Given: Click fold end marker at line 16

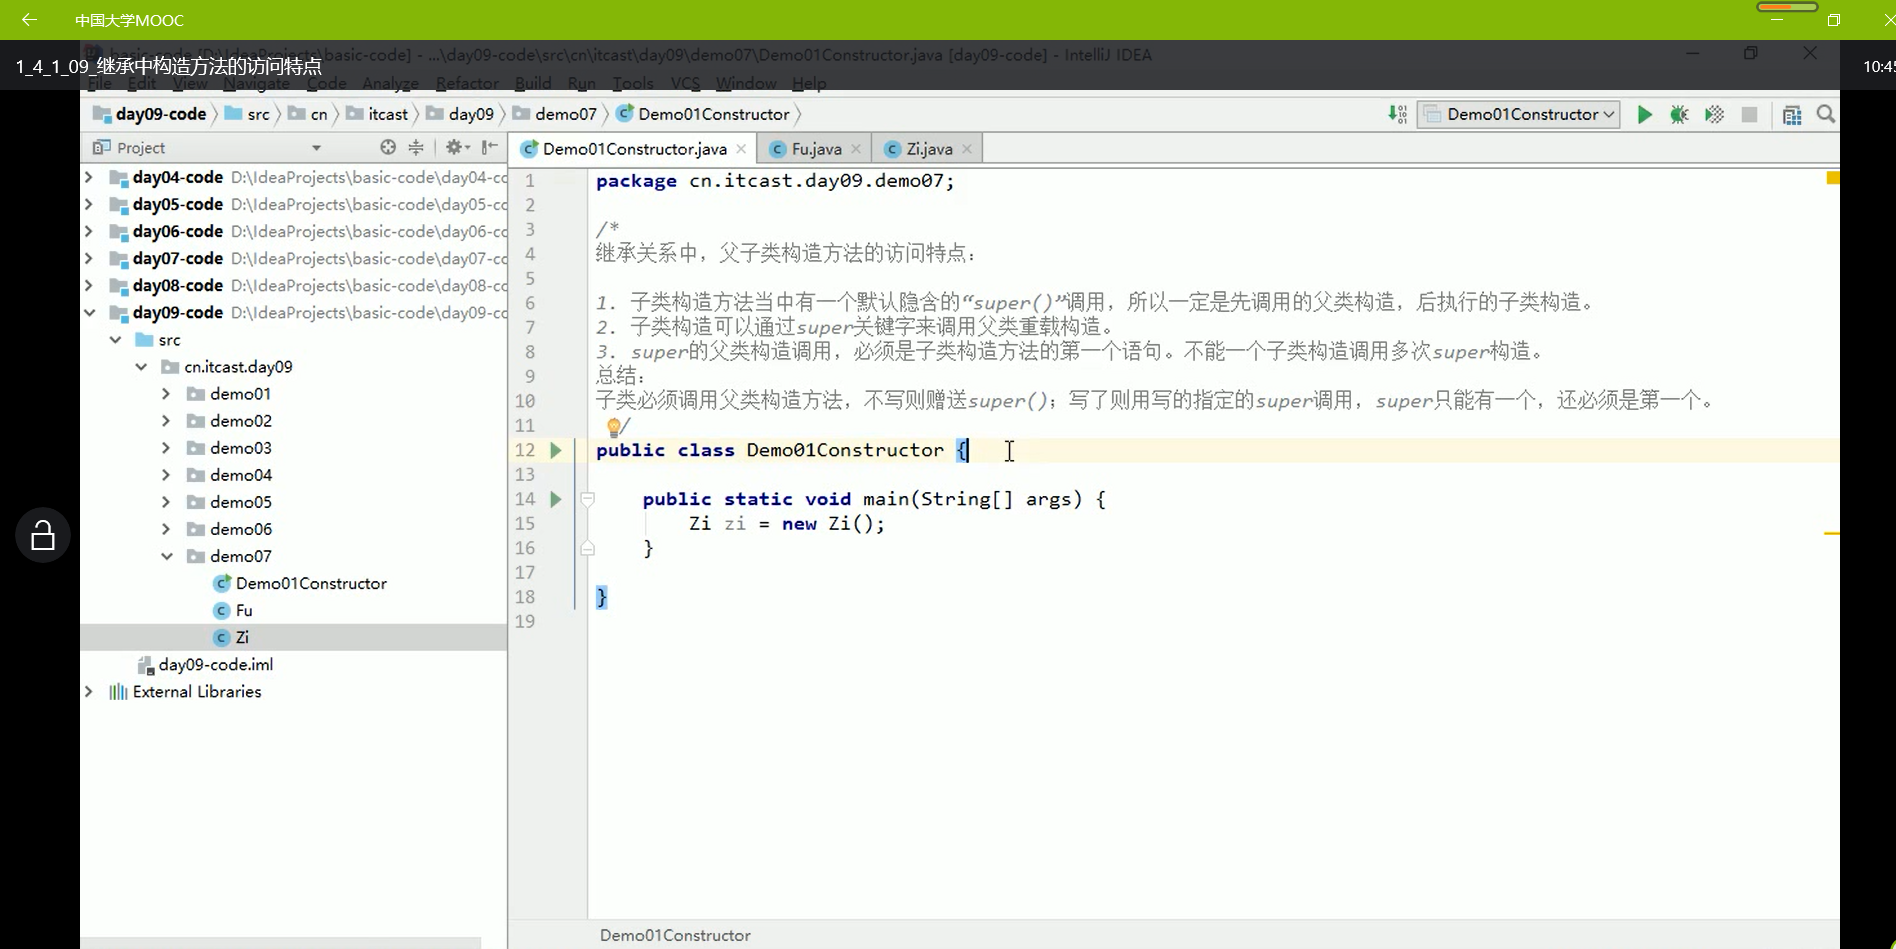Looking at the screenshot, I should point(588,548).
